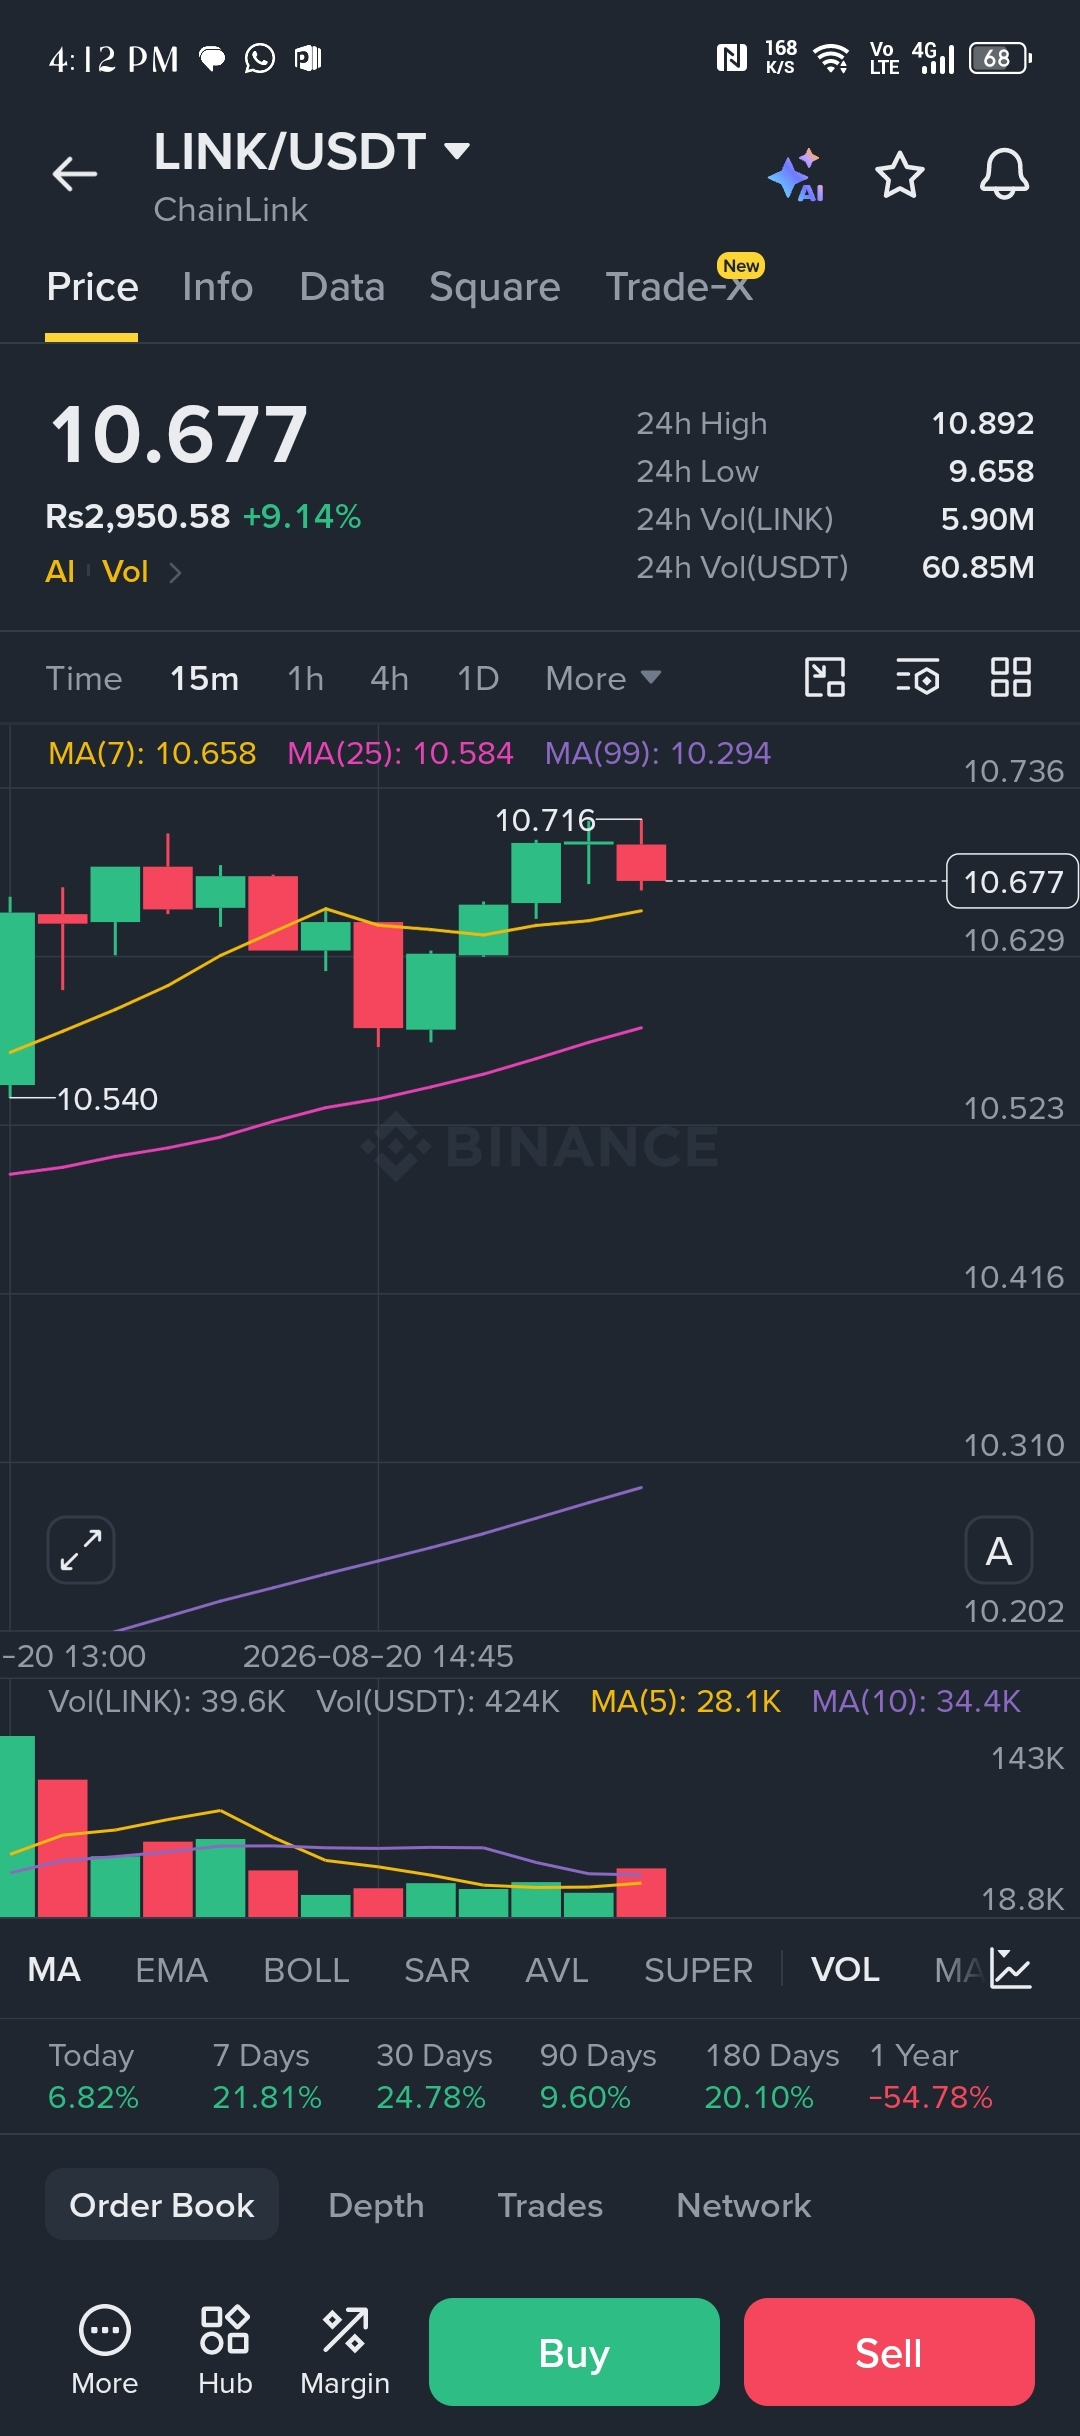Open the AI assistant sparkle icon
This screenshot has width=1080, height=2436.
coord(797,176)
